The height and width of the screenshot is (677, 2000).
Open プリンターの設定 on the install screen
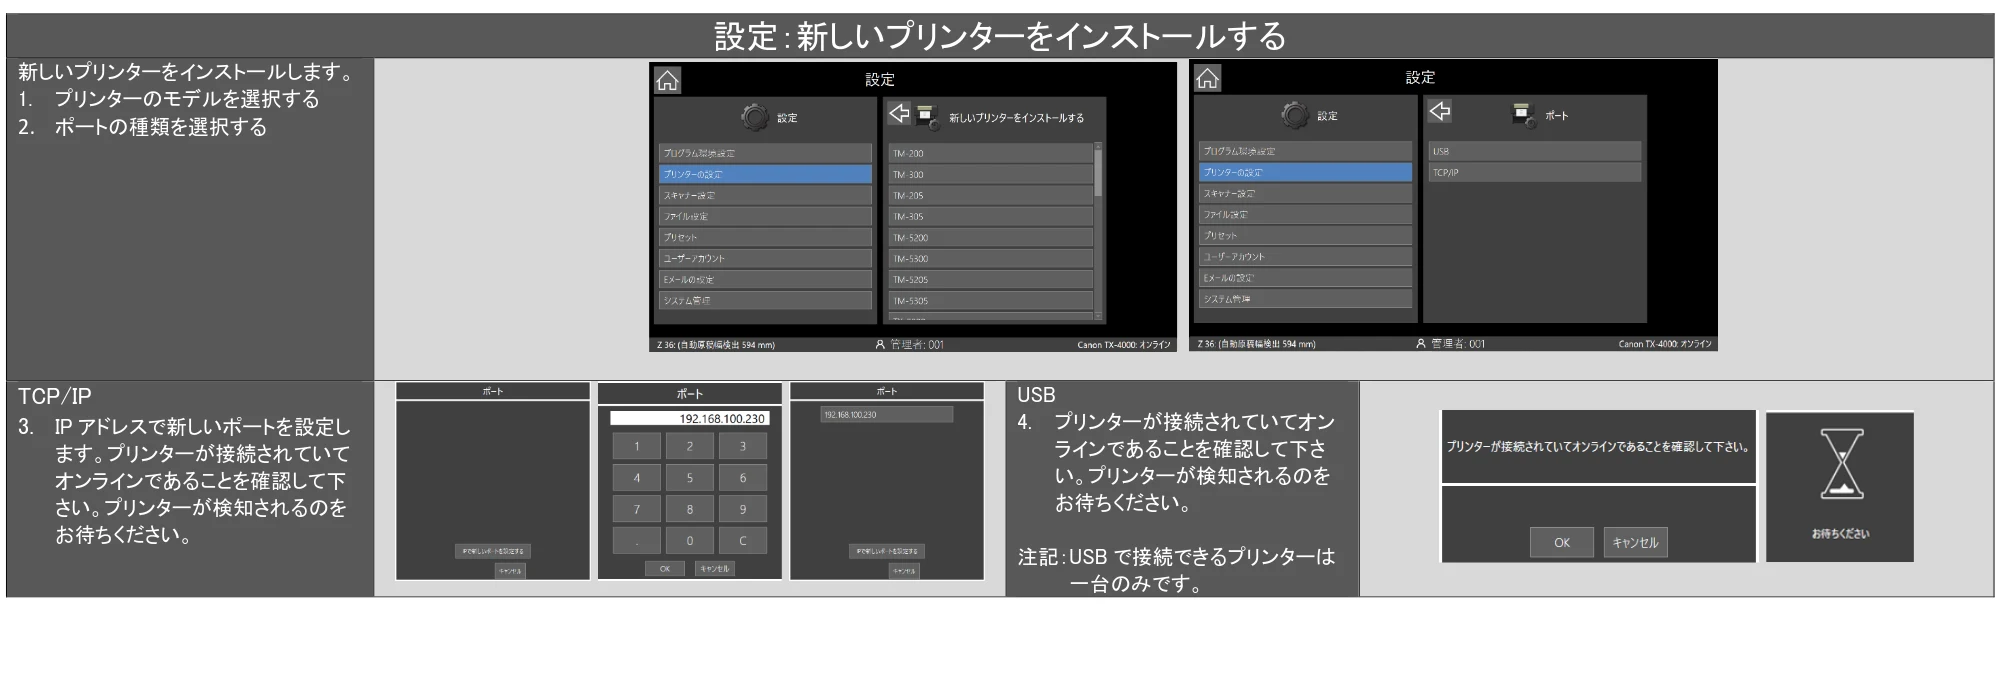765,174
